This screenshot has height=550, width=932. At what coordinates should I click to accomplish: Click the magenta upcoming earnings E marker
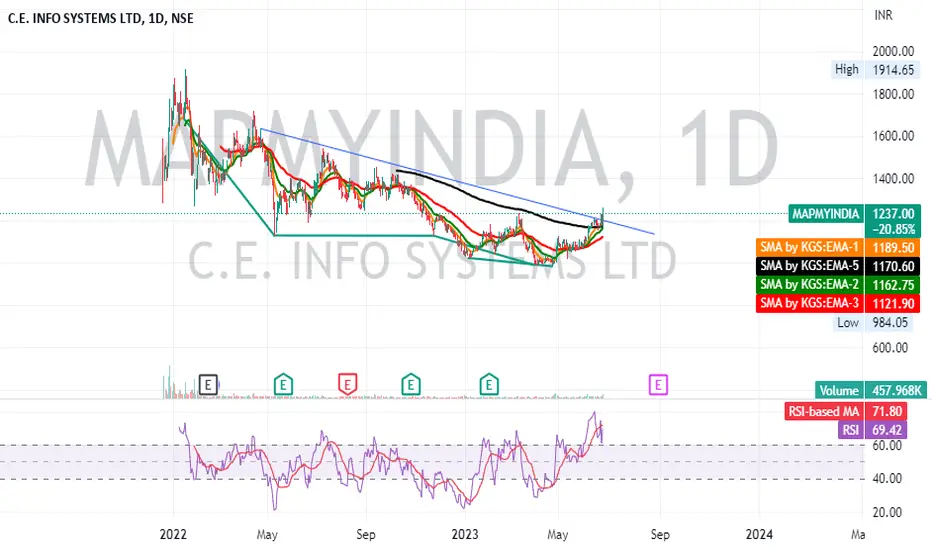point(658,385)
